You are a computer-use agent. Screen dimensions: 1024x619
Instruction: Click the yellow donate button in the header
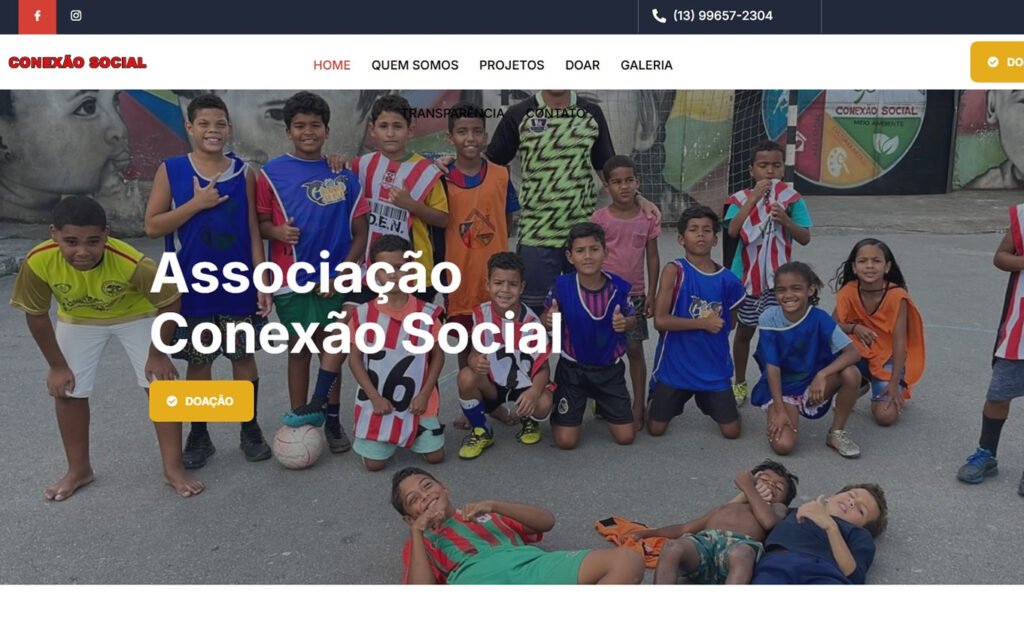click(997, 62)
